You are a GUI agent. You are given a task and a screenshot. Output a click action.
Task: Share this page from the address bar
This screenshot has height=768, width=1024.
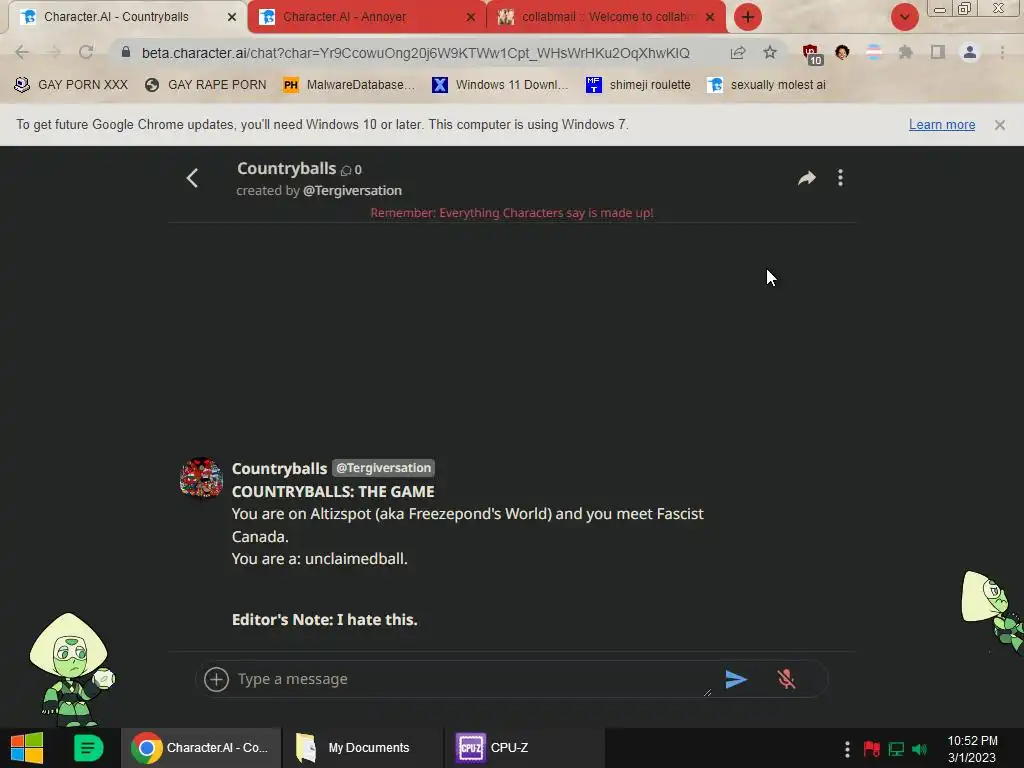coord(738,52)
